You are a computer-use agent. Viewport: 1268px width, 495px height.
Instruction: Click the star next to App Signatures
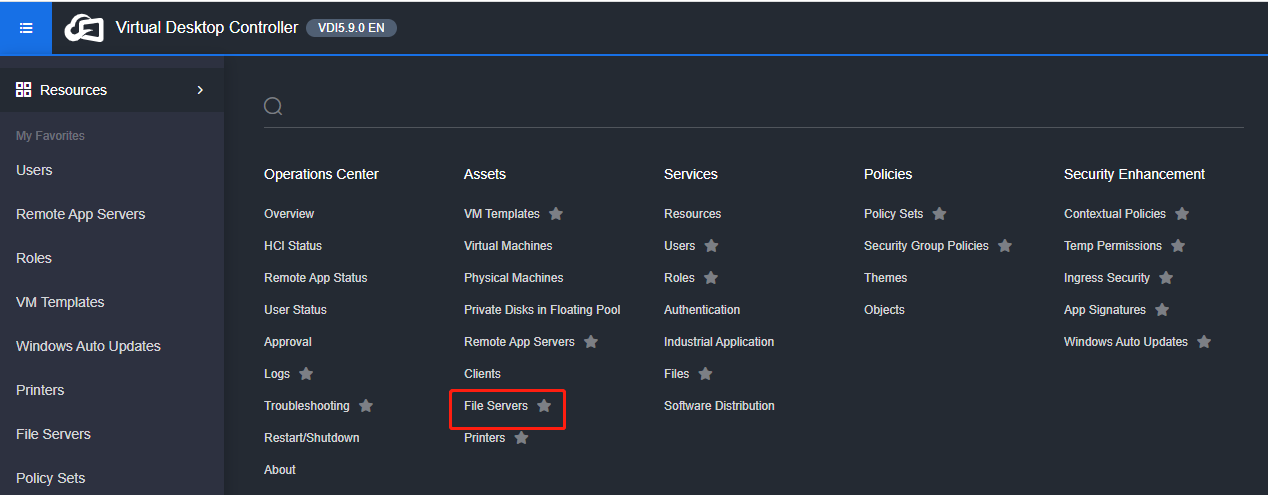pos(1162,310)
